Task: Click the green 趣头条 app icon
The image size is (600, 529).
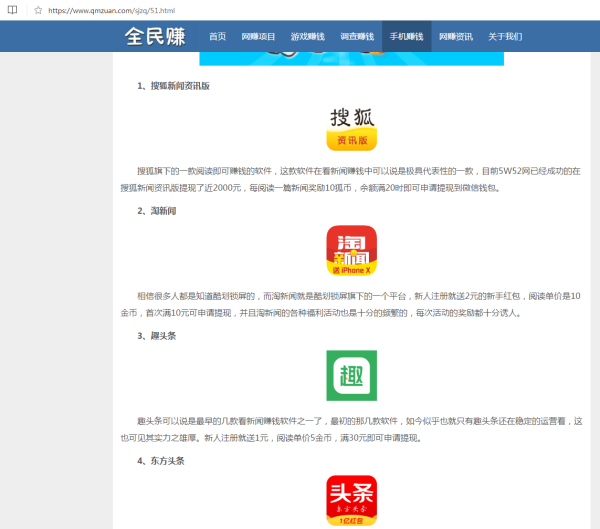Action: pos(352,376)
